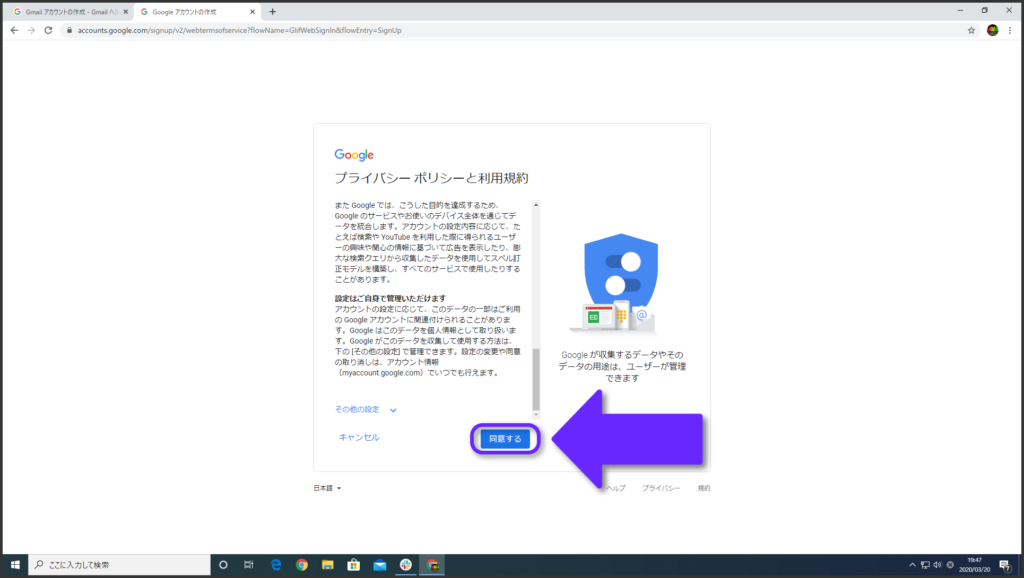Open the Chrome profile avatar

click(992, 30)
